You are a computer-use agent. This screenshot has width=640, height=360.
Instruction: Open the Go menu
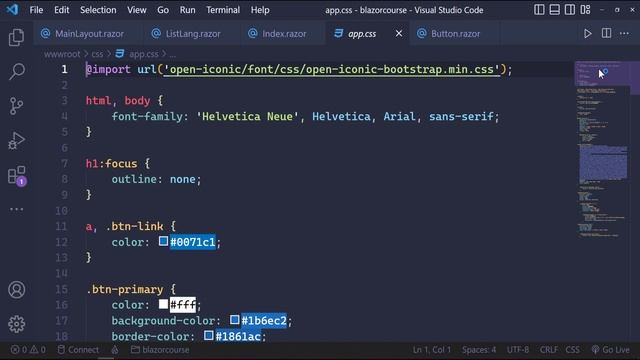[x=163, y=10]
